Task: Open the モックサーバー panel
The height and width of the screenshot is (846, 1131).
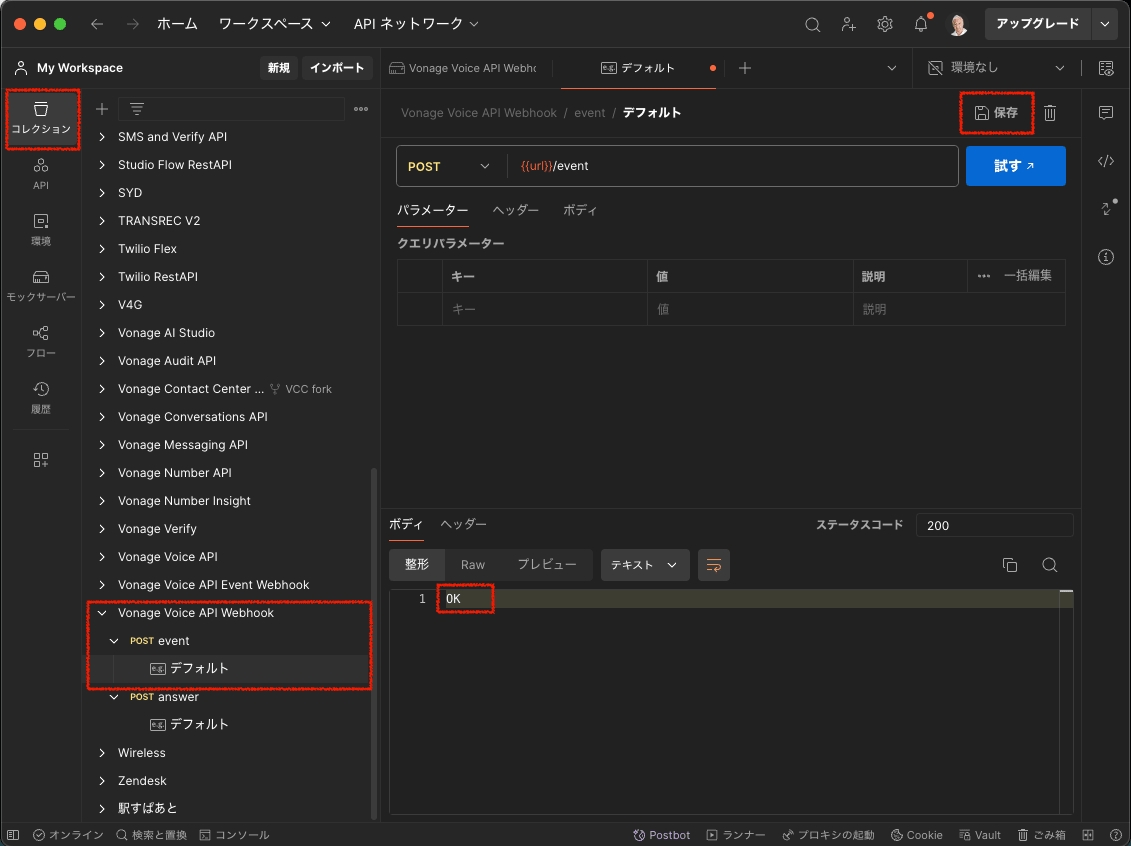Action: pos(41,287)
